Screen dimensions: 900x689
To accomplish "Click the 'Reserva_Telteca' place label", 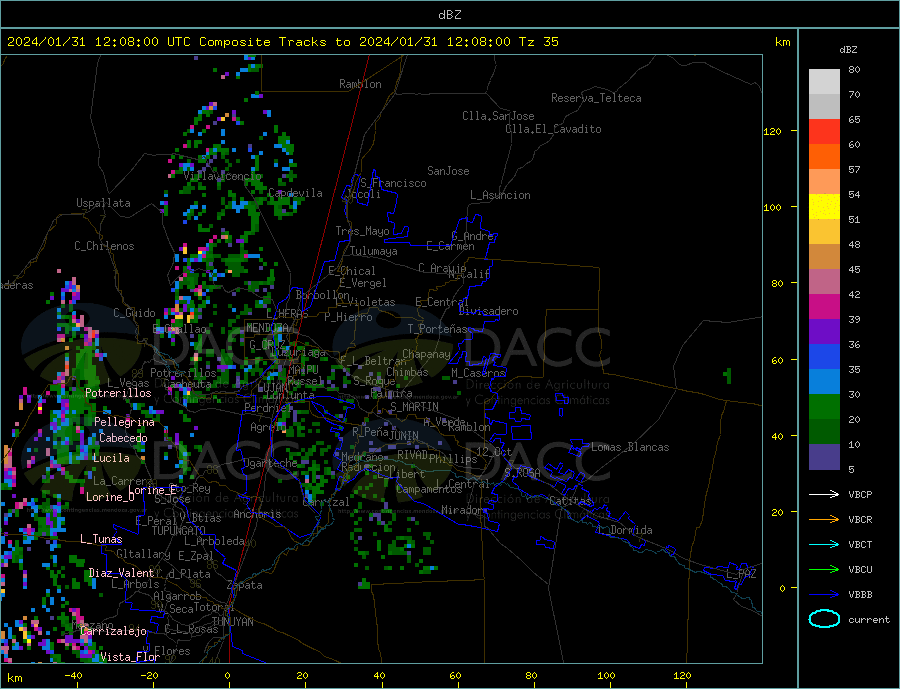I will 596,98.
